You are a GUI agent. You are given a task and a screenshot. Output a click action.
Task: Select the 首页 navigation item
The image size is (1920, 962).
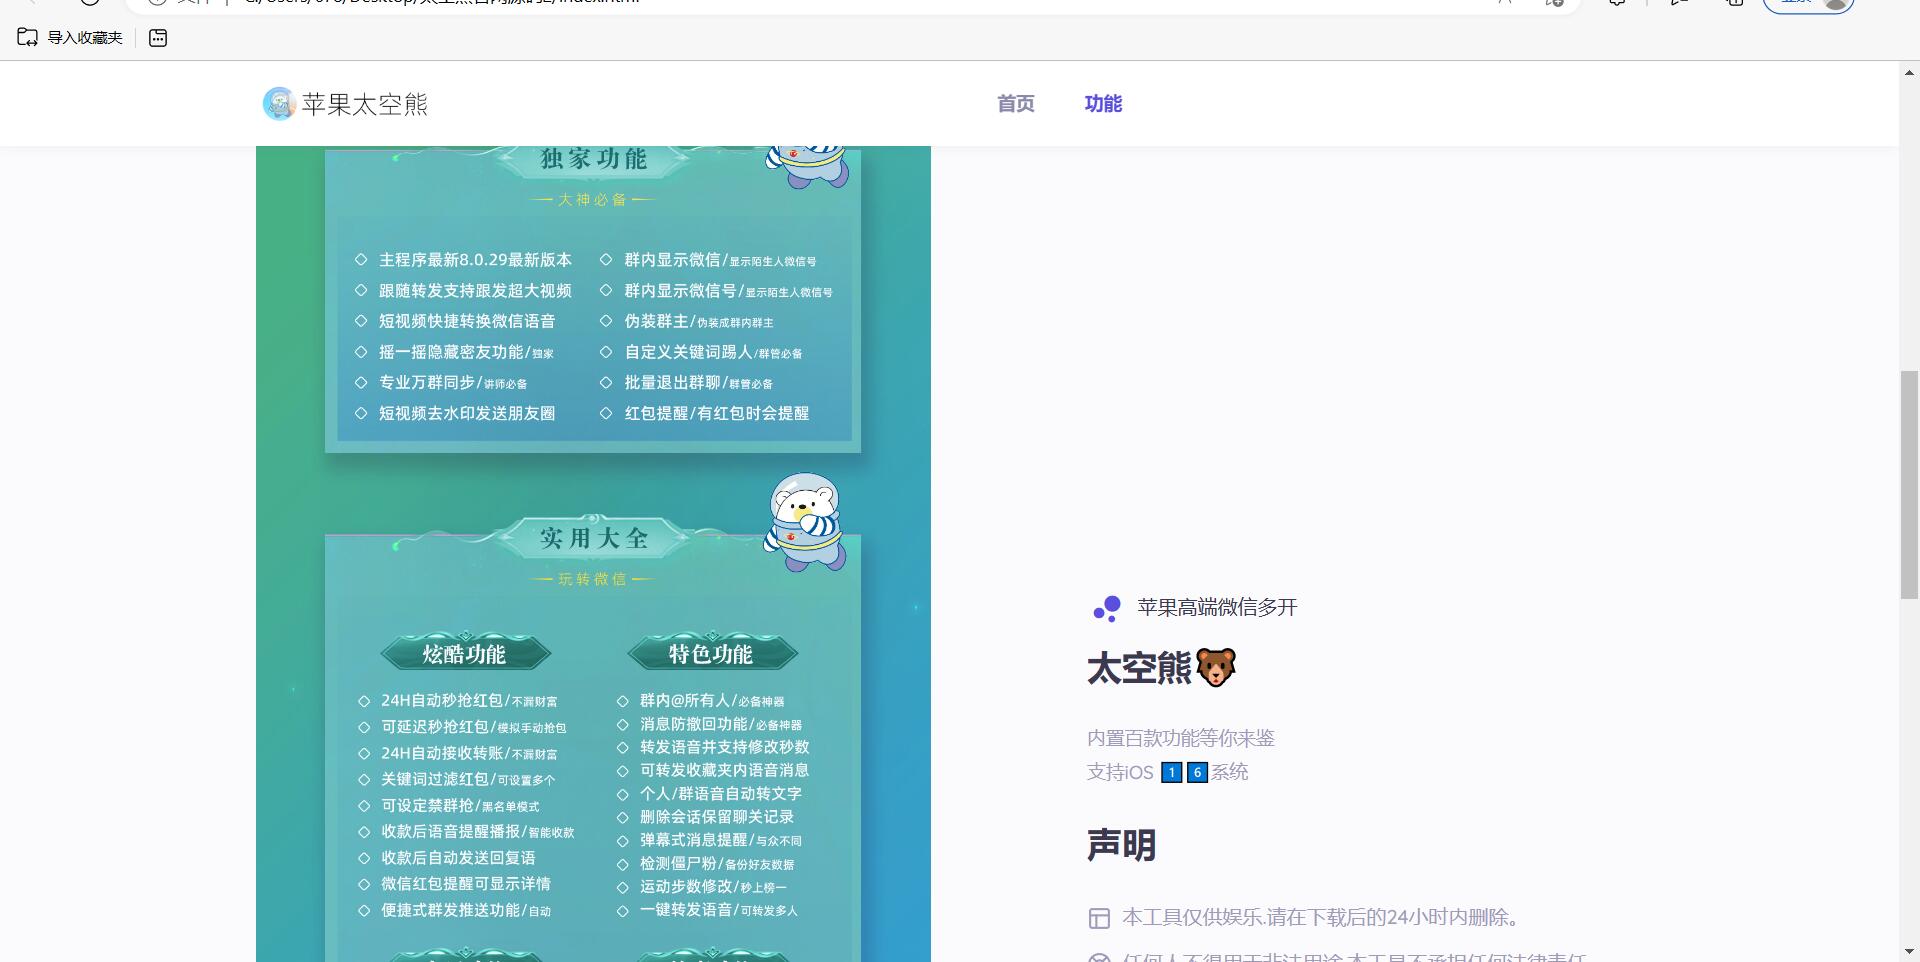coord(1014,103)
